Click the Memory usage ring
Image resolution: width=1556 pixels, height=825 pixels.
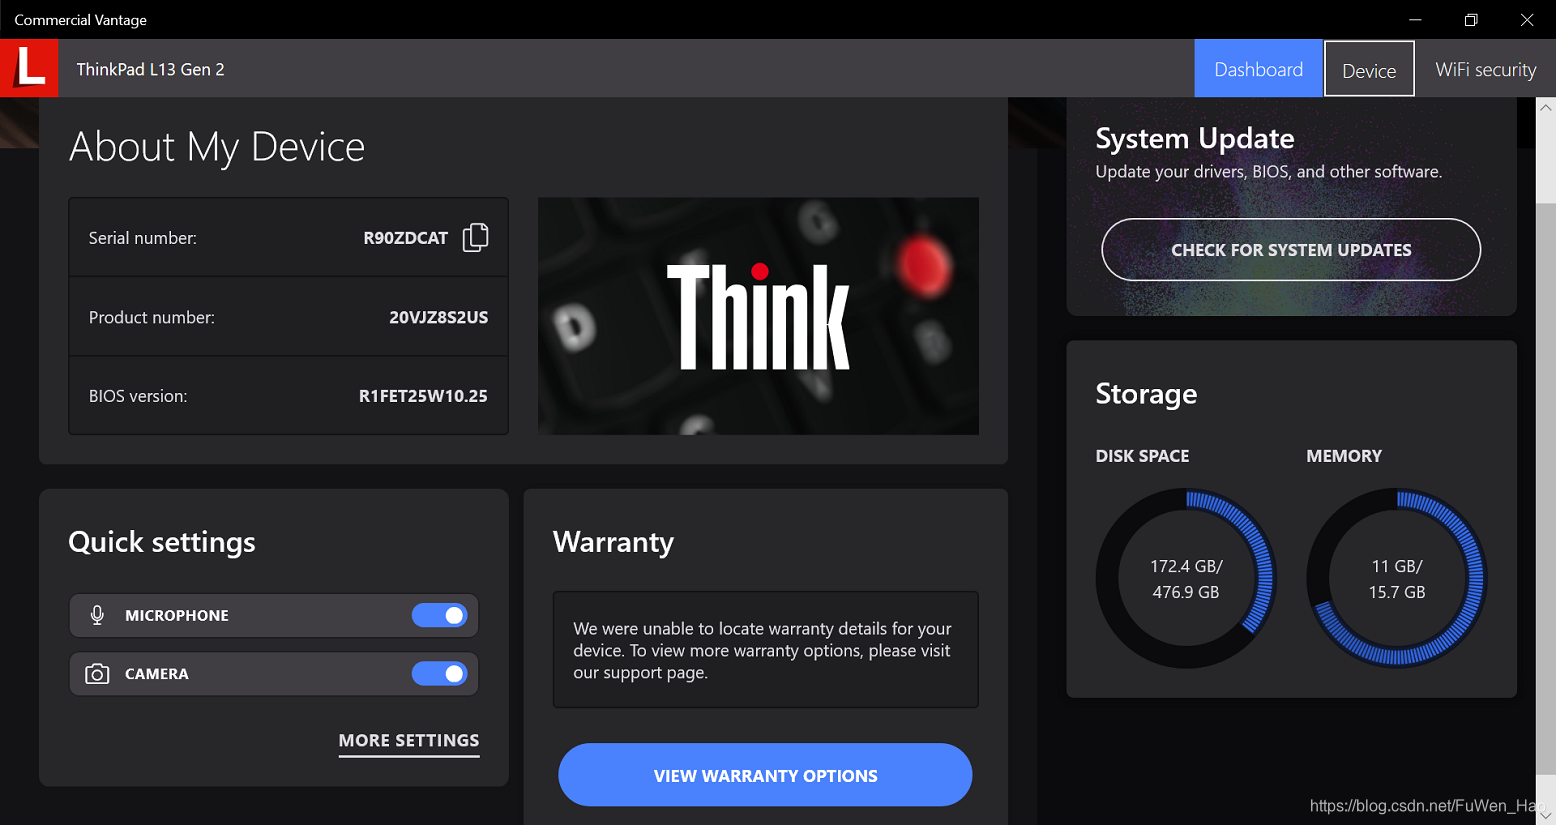pos(1397,578)
